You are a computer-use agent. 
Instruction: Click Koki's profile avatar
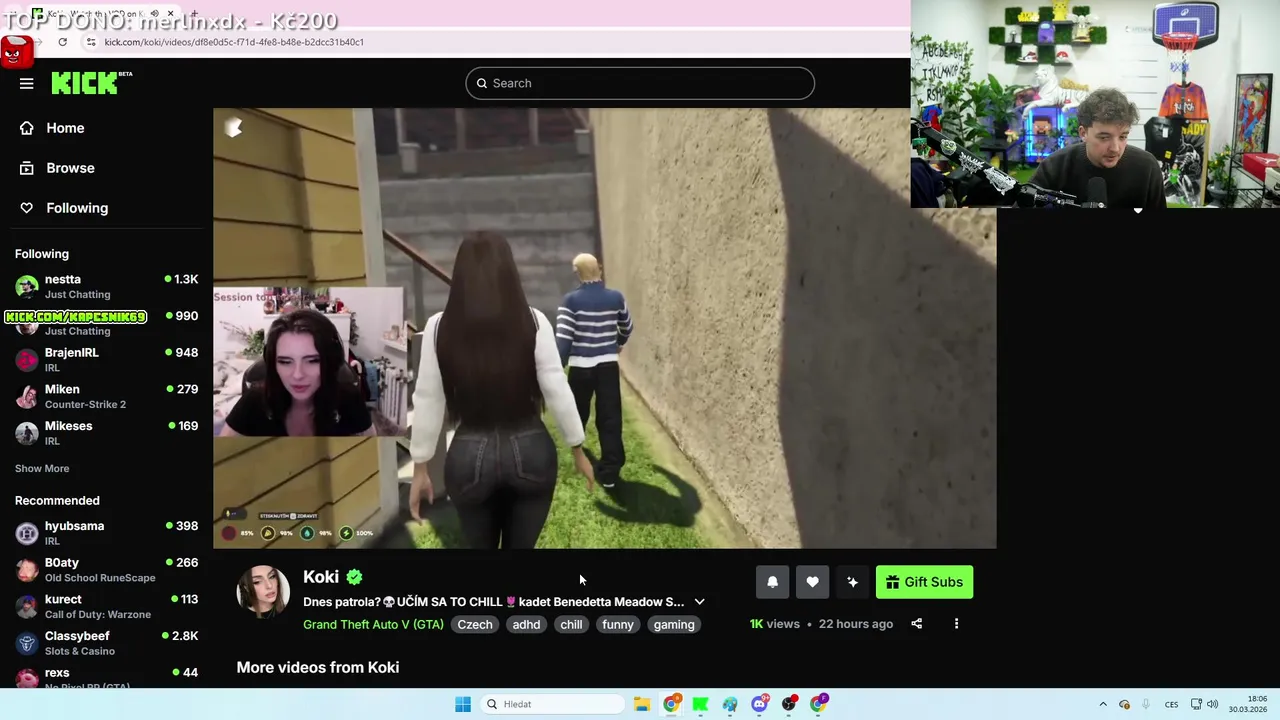click(263, 591)
